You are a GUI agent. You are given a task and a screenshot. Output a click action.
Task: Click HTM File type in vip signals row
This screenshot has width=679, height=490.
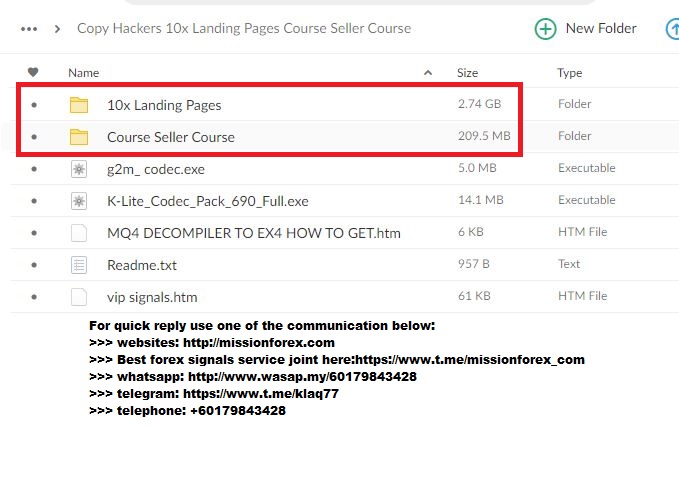tap(582, 296)
